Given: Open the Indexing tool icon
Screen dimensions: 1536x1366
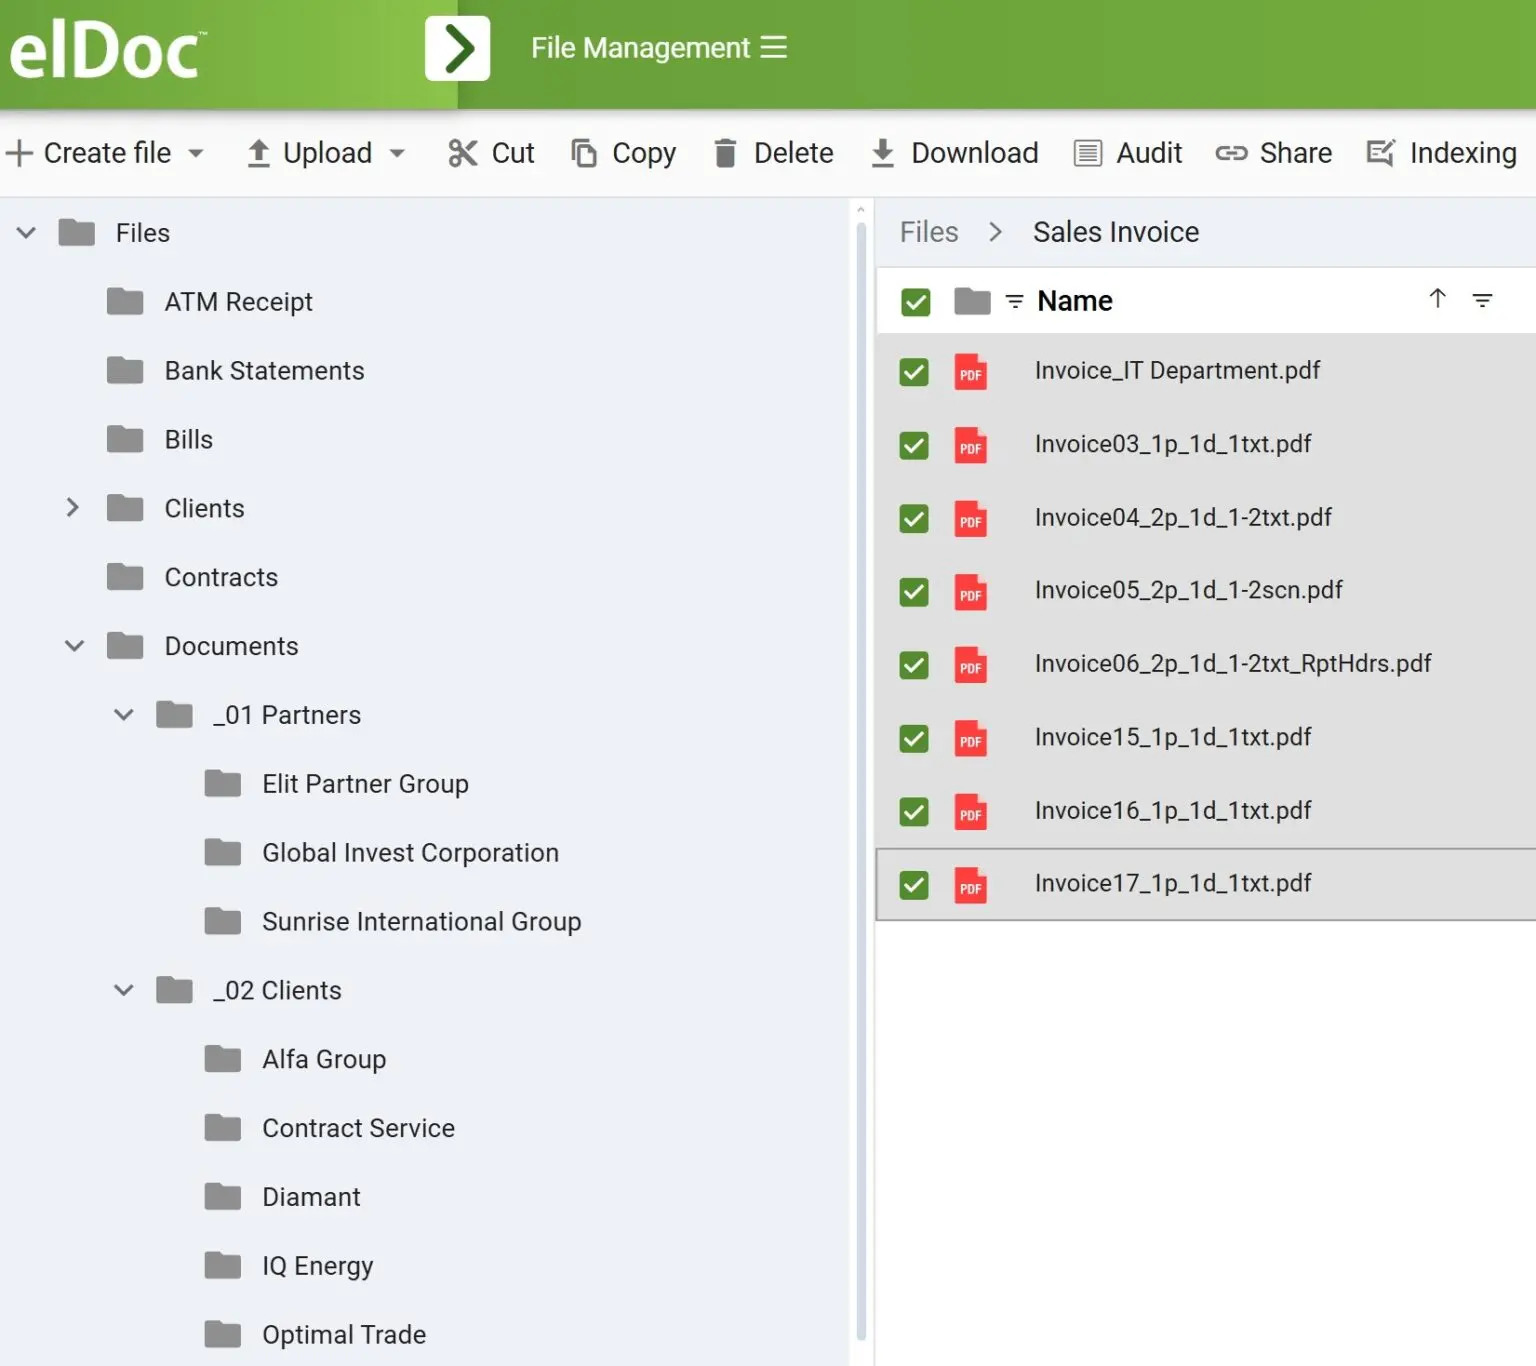Looking at the screenshot, I should [1380, 153].
